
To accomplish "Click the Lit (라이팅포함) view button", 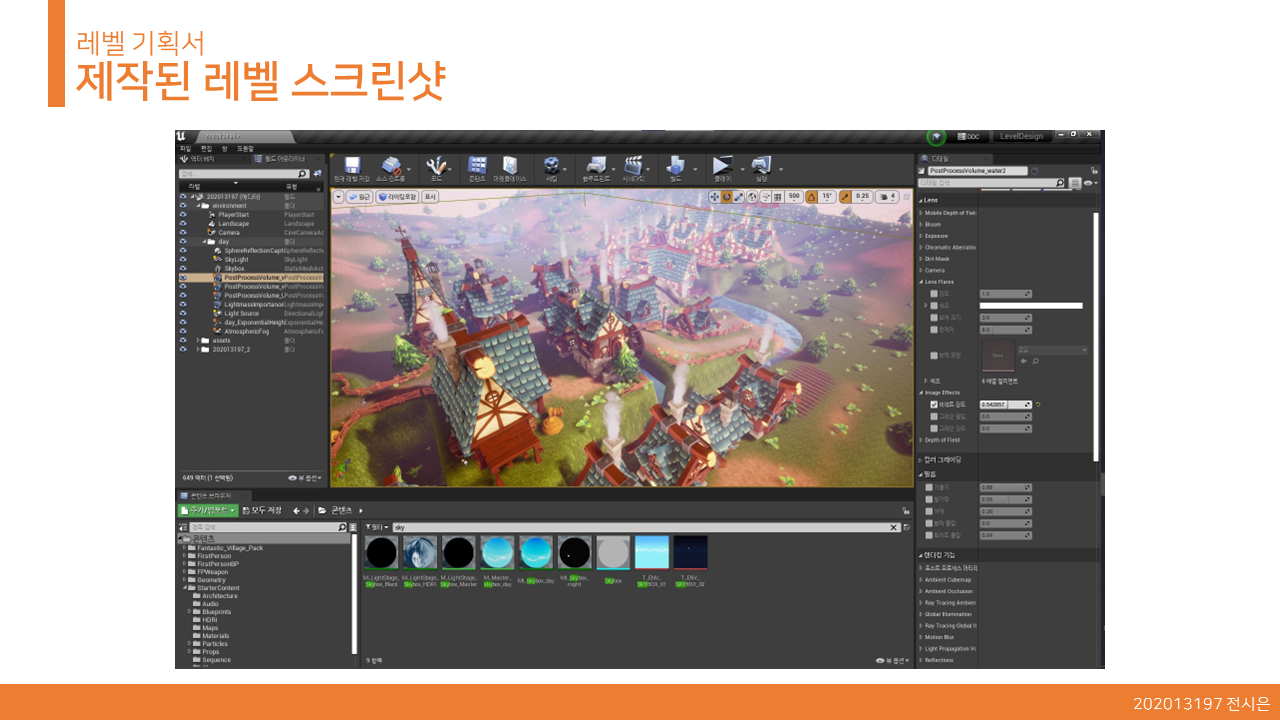I will [397, 197].
